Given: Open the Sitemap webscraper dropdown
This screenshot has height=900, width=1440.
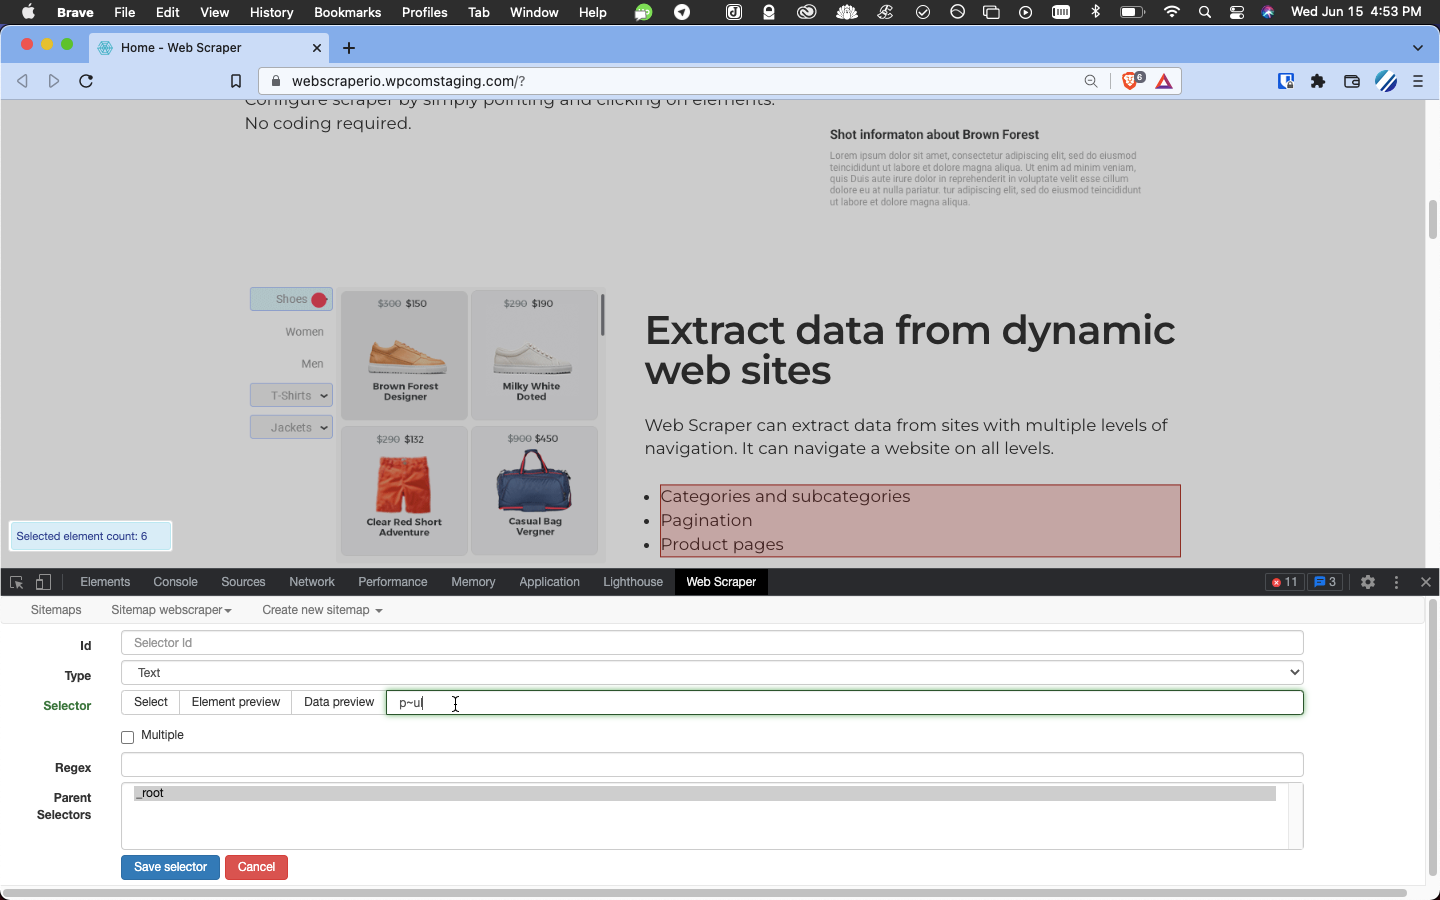Looking at the screenshot, I should (171, 610).
